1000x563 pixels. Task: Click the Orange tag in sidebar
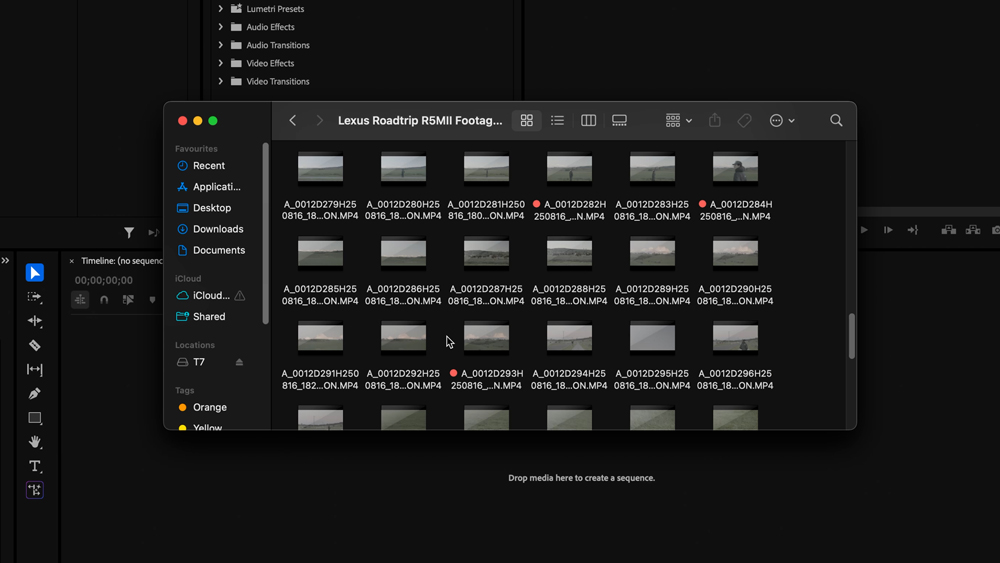click(x=202, y=407)
